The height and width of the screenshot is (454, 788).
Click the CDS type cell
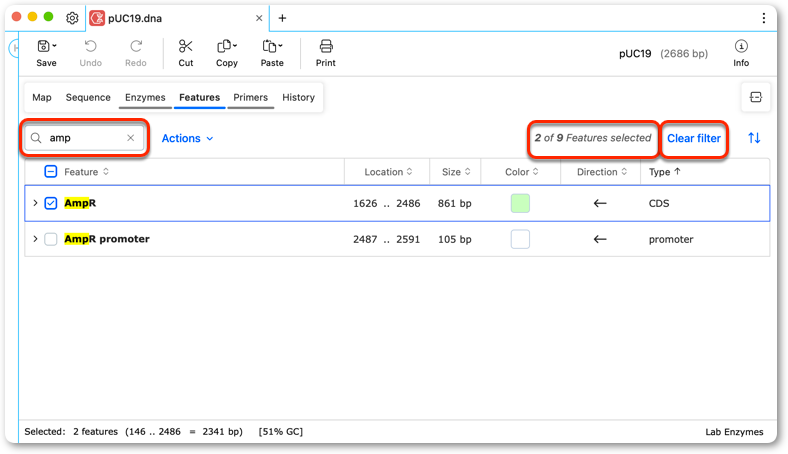tap(659, 203)
